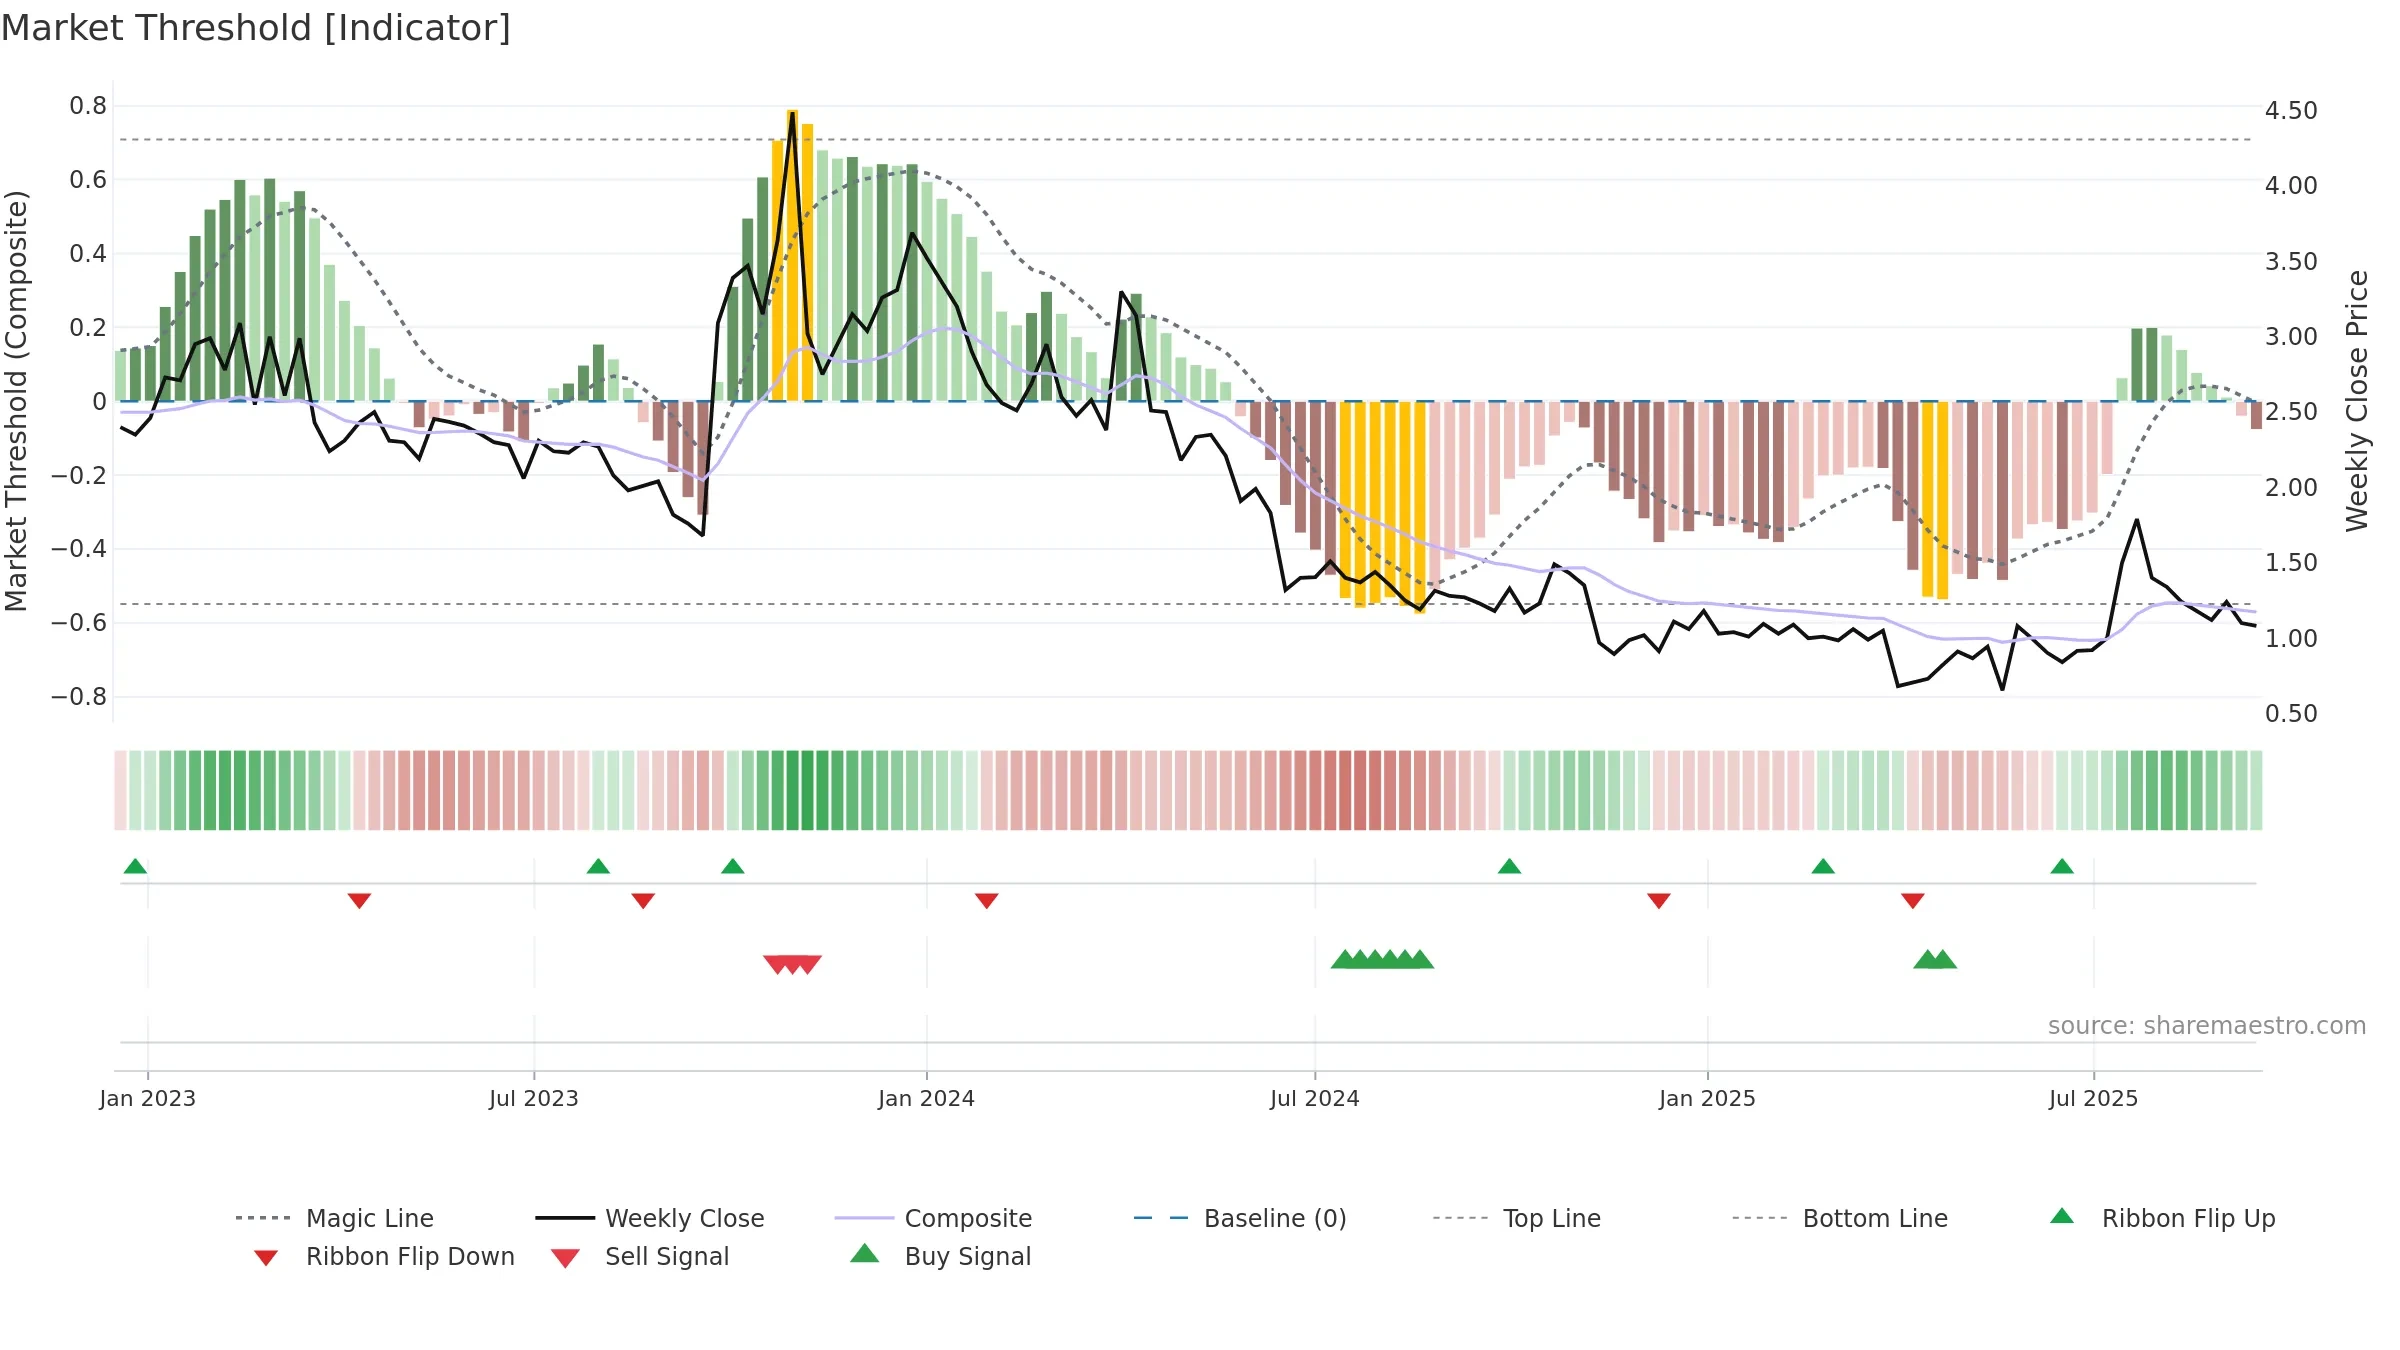
Task: Click the Jan 2025 x-axis label
Action: click(x=1707, y=1098)
